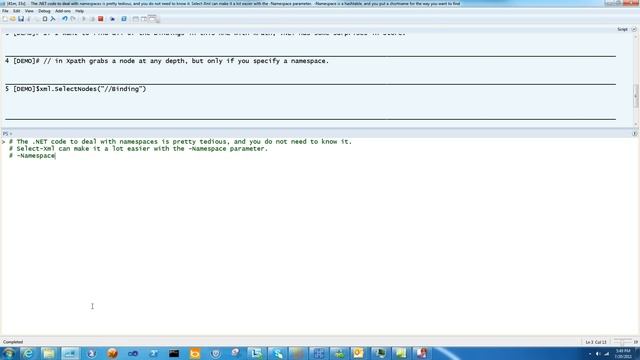Viewport: 640px width, 360px height.
Task: Click the Redo arrow in the toolbar
Action: click(x=73, y=19)
